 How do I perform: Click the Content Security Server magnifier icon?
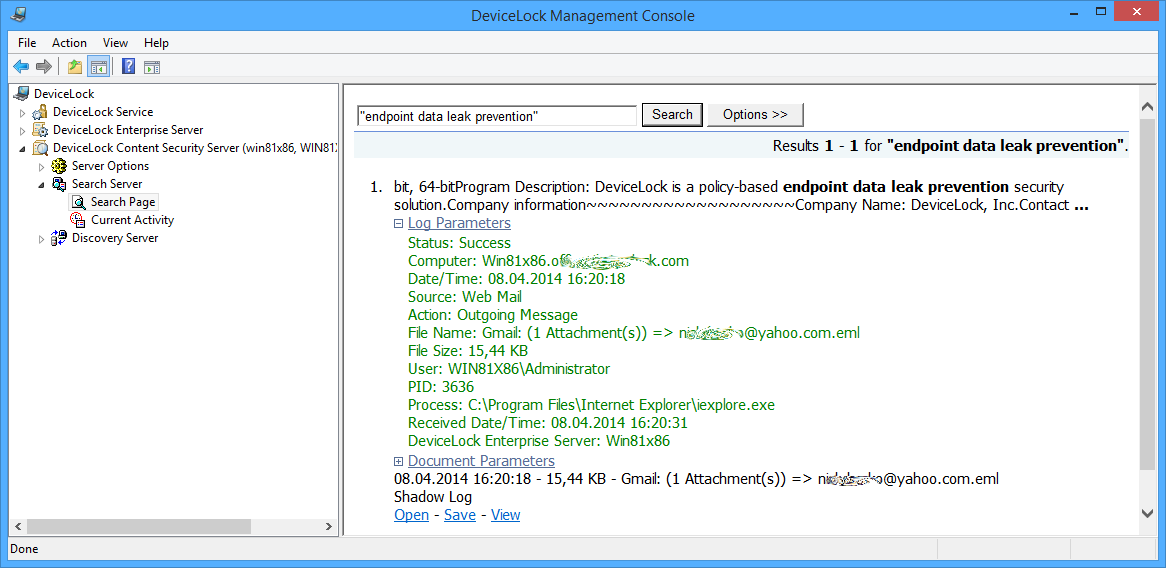pos(41,148)
